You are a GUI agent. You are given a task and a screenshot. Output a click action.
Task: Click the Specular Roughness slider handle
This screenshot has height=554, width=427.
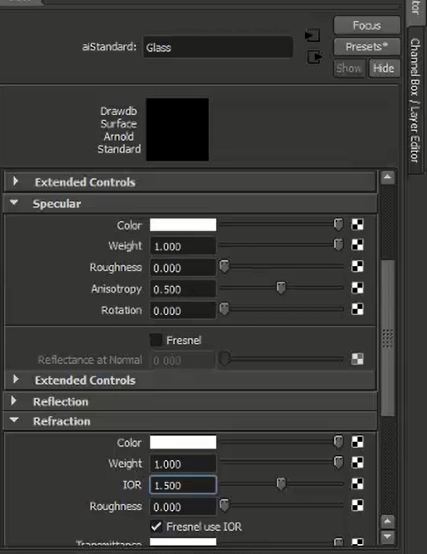224,266
